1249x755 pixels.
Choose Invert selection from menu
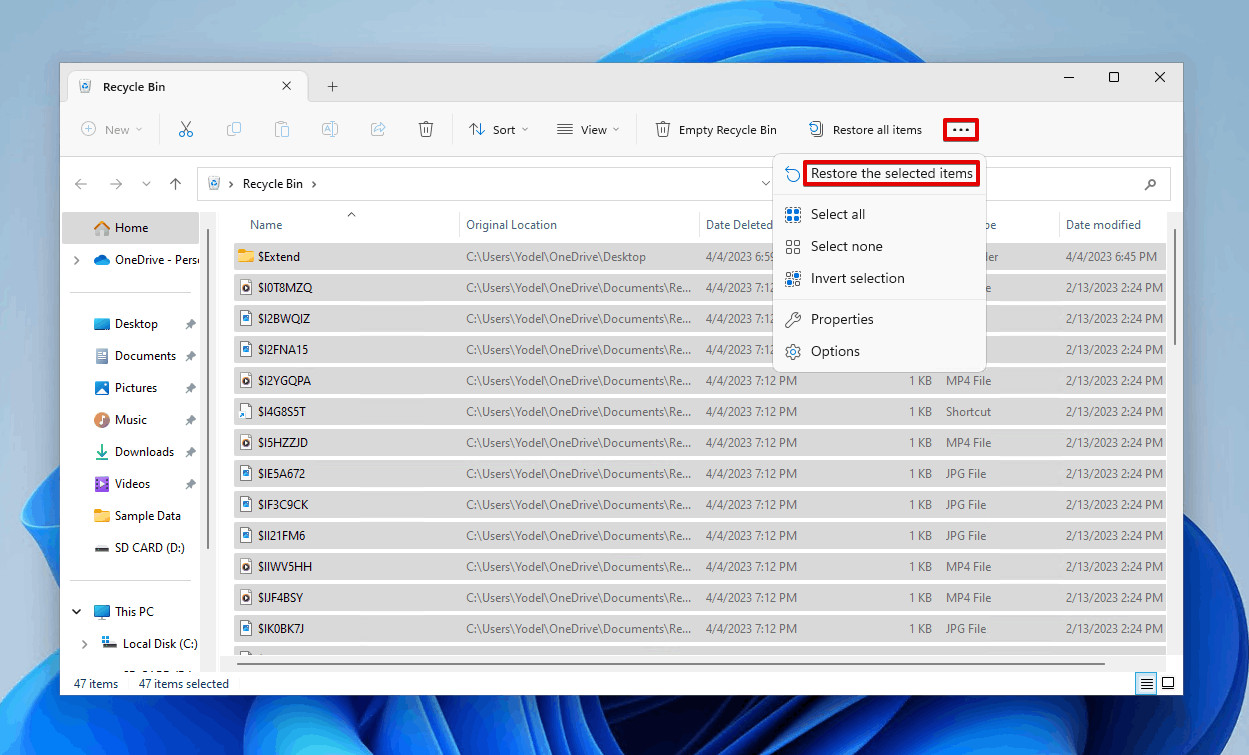click(879, 278)
